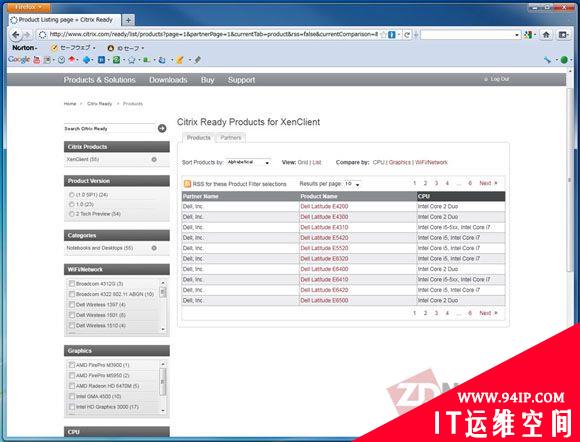580x442 pixels.
Task: Click the Norton Safe Web checkmark icon
Action: point(54,48)
